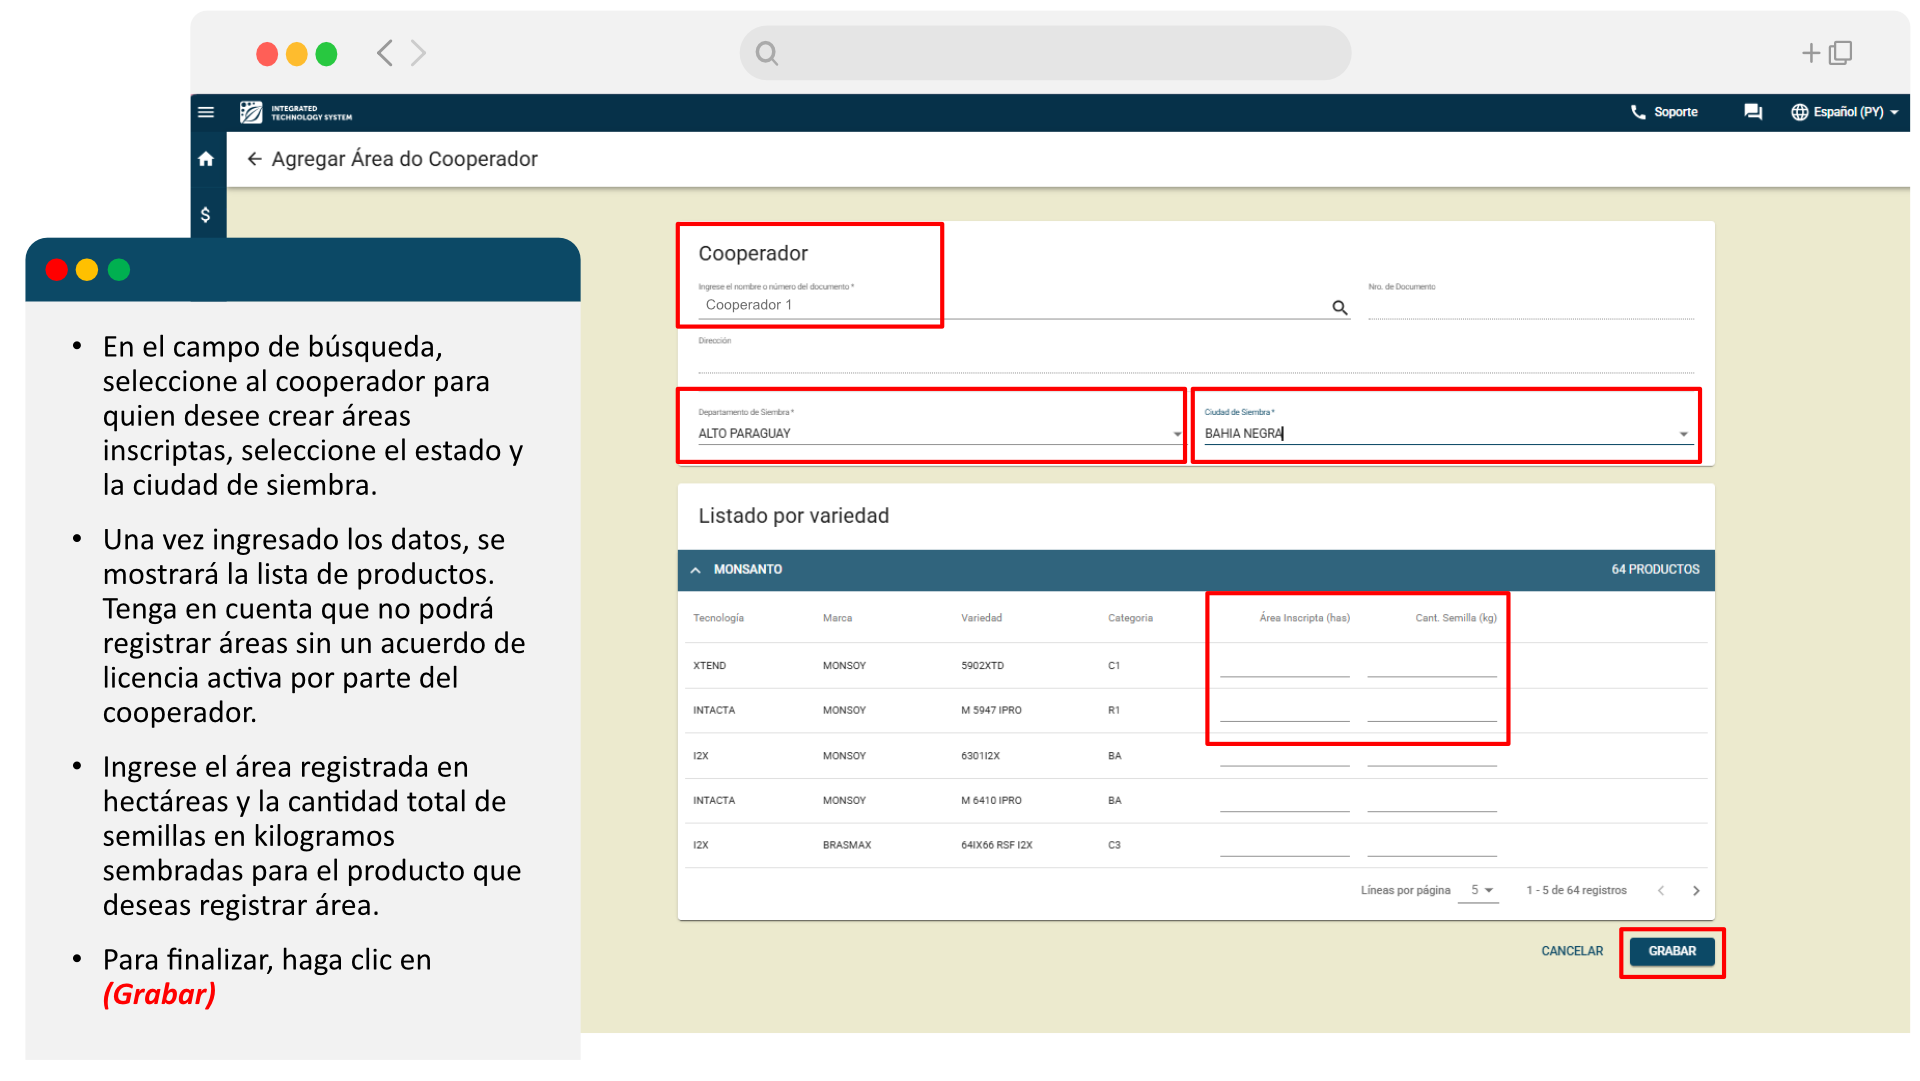Viewport: 1920px width, 1081px height.
Task: Click the Variedad column header
Action: click(981, 618)
